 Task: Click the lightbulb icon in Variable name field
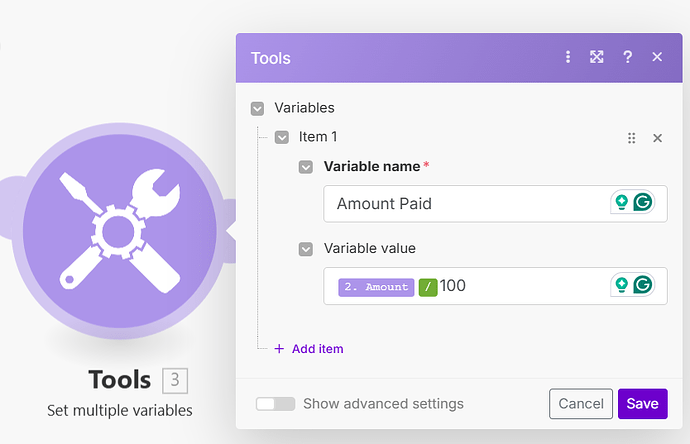(x=621, y=203)
